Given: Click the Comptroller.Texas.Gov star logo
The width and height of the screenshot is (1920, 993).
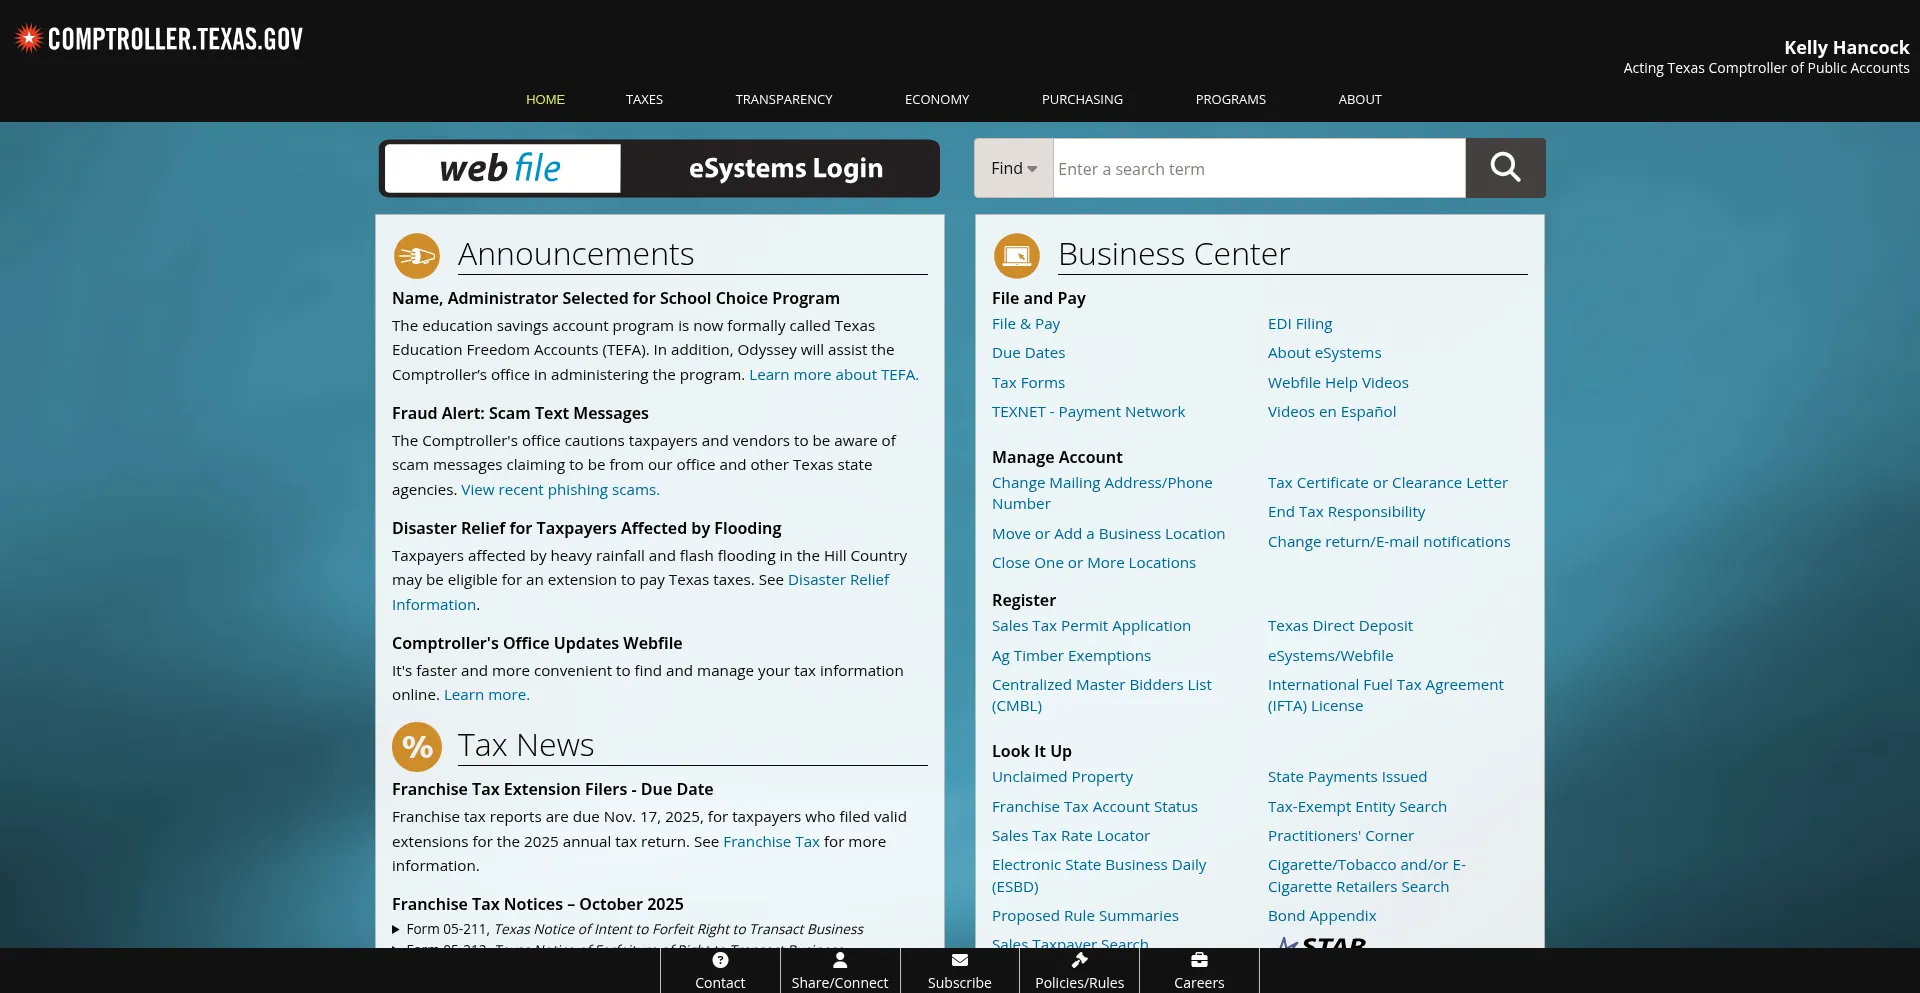Looking at the screenshot, I should (29, 39).
